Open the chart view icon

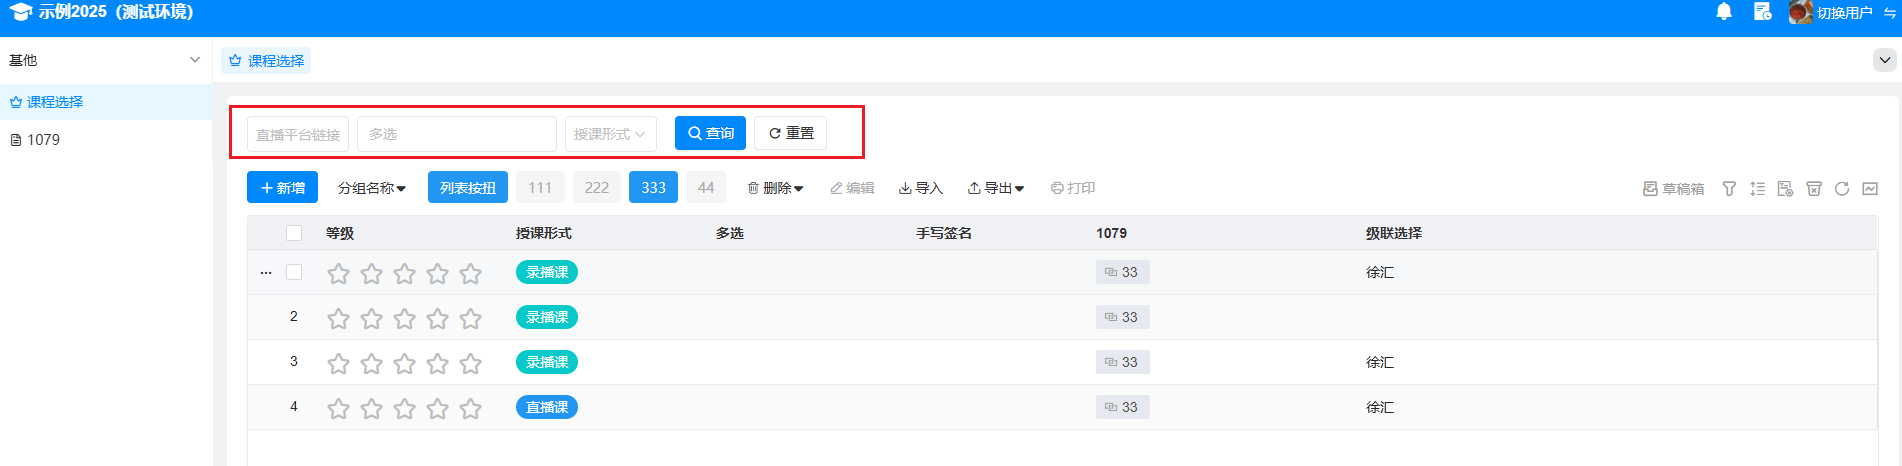(1870, 188)
